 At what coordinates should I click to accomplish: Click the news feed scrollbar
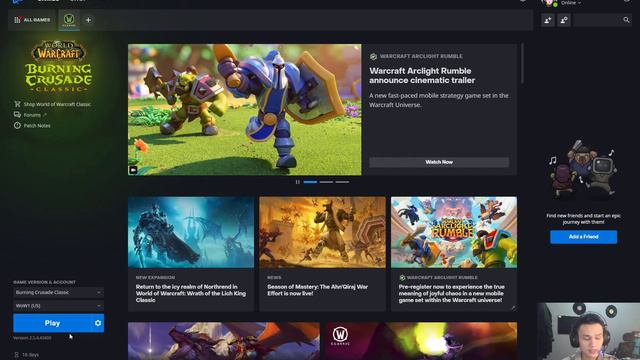click(522, 63)
